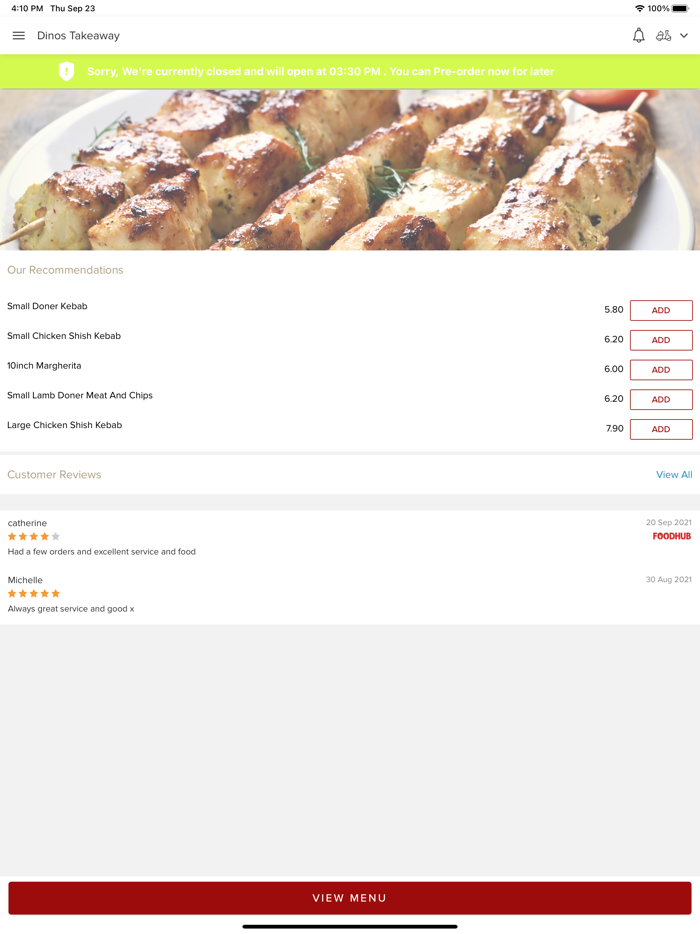Click the group ordering icon beside the bell
Image resolution: width=700 pixels, height=934 pixels.
(x=665, y=35)
